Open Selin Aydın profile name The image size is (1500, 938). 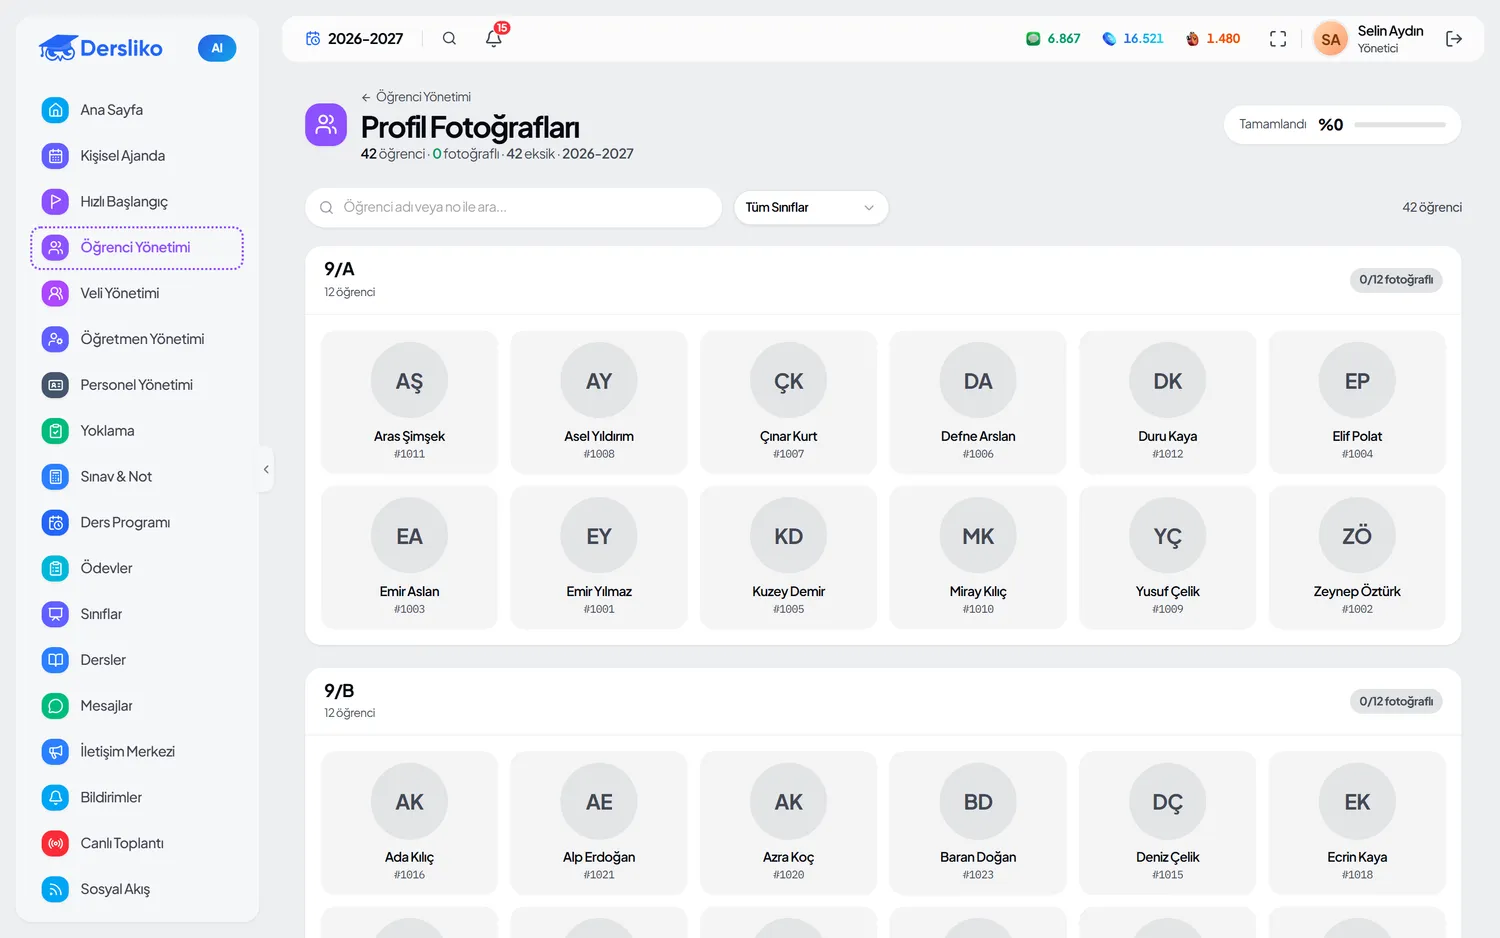point(1390,31)
